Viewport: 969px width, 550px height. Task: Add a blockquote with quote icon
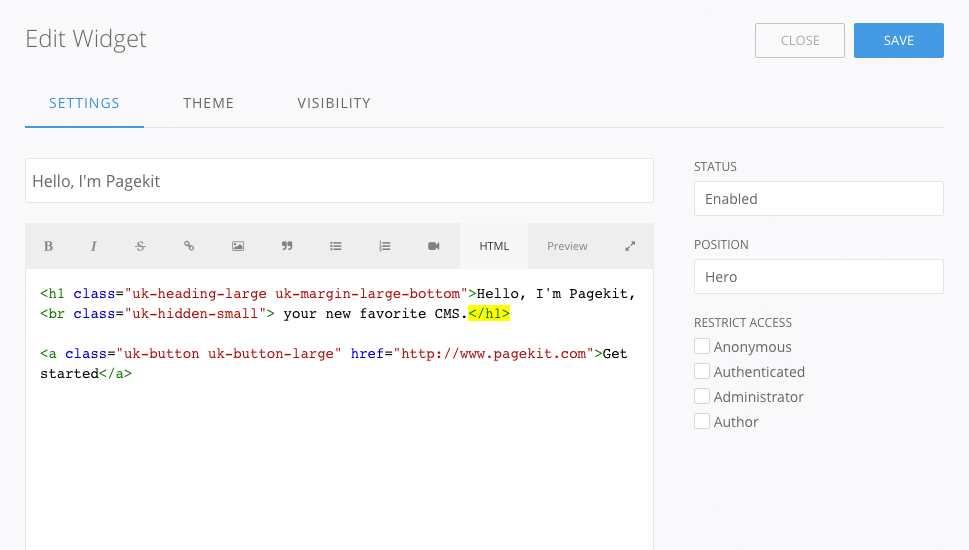(x=287, y=246)
